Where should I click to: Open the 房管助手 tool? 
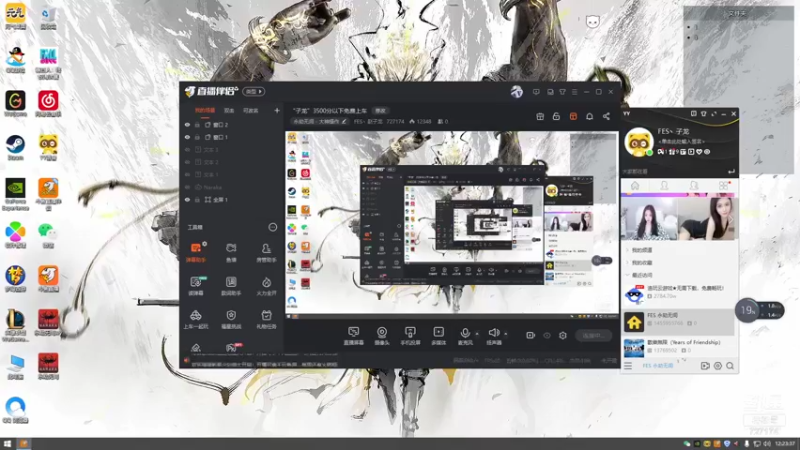pyautogui.click(x=266, y=253)
